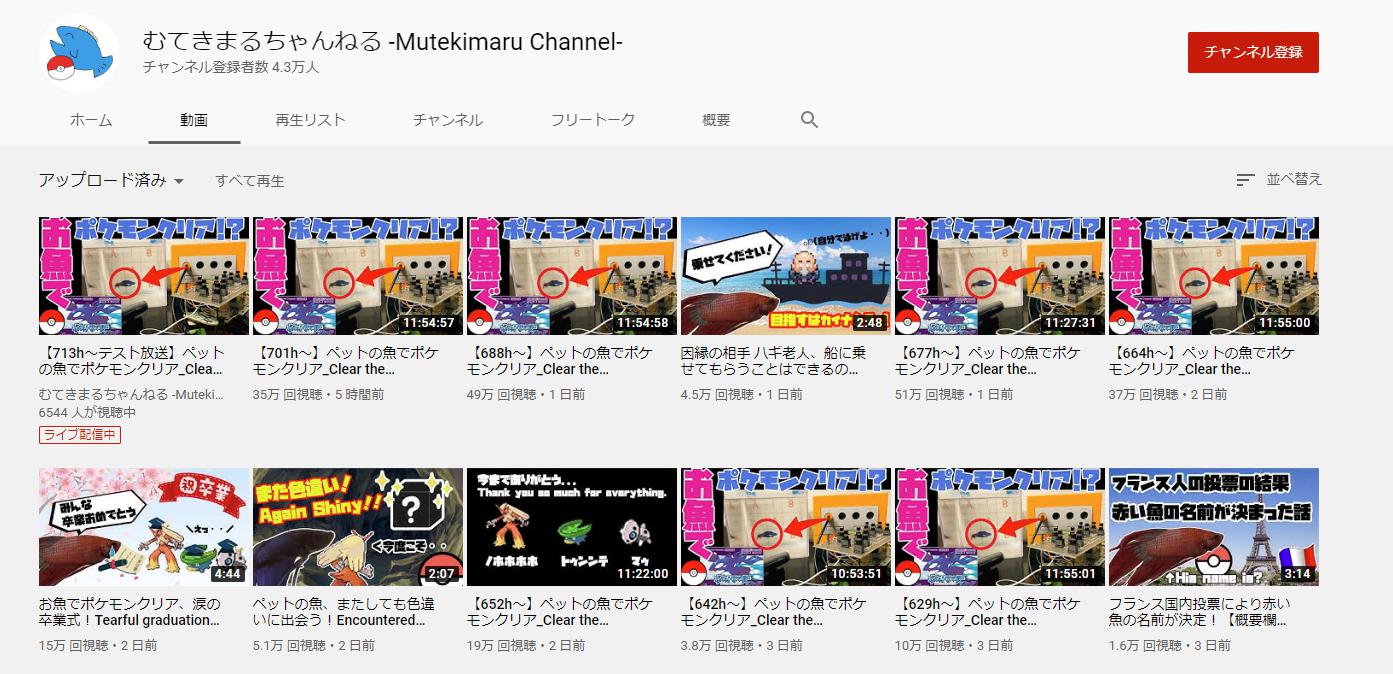Expand the アップロード済み dropdown
This screenshot has width=1393, height=674.
coord(112,181)
